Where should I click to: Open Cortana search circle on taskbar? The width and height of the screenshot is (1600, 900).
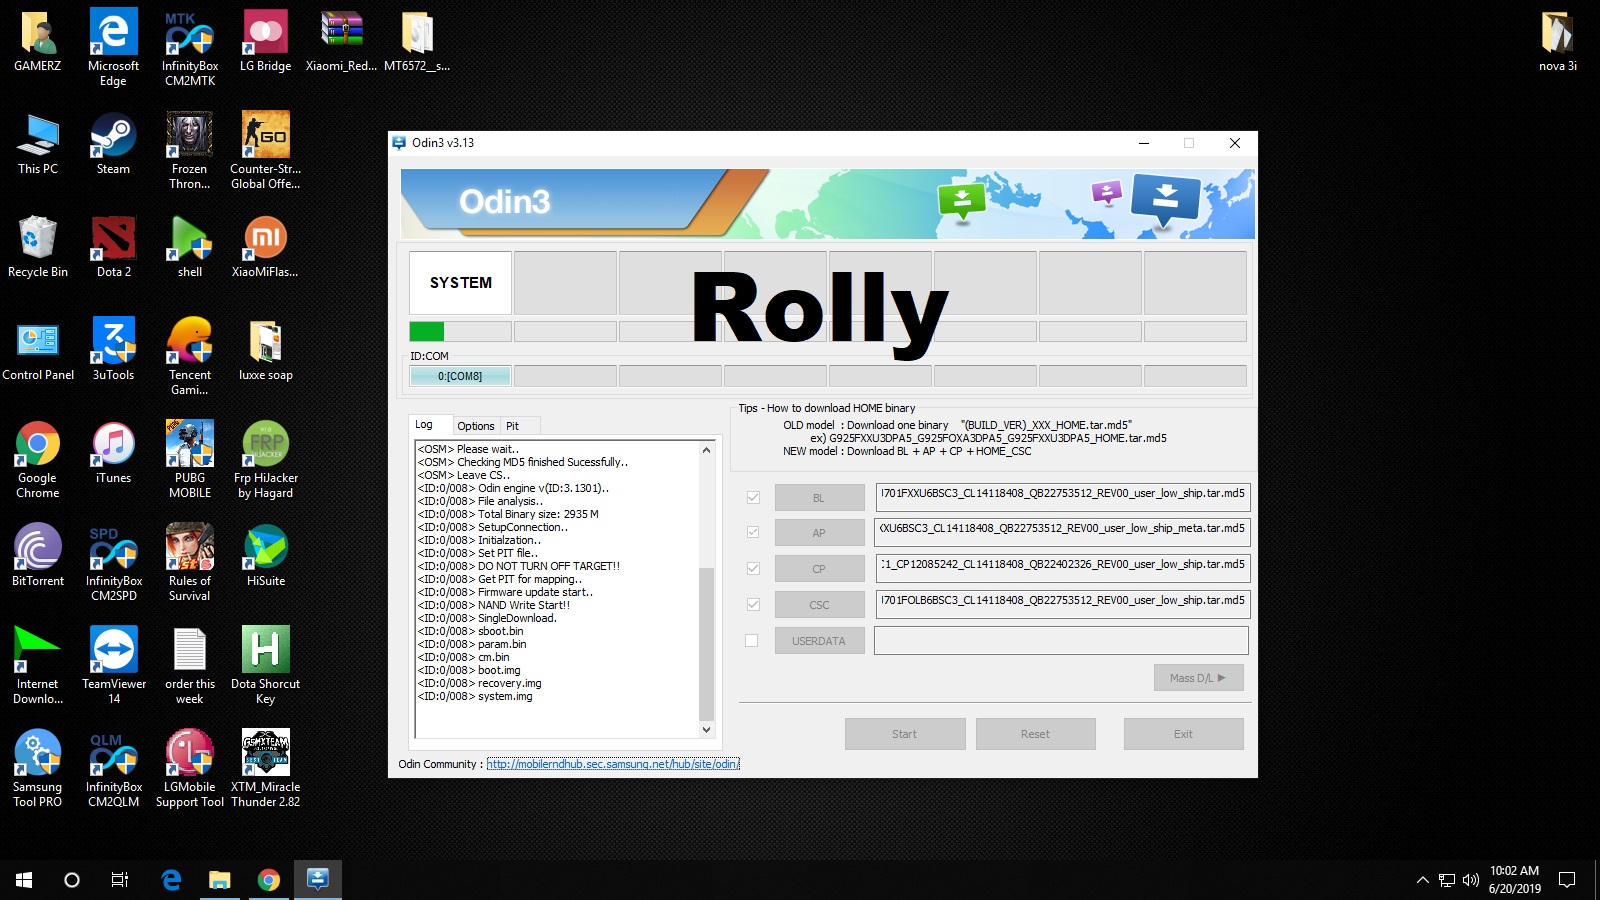(x=72, y=880)
